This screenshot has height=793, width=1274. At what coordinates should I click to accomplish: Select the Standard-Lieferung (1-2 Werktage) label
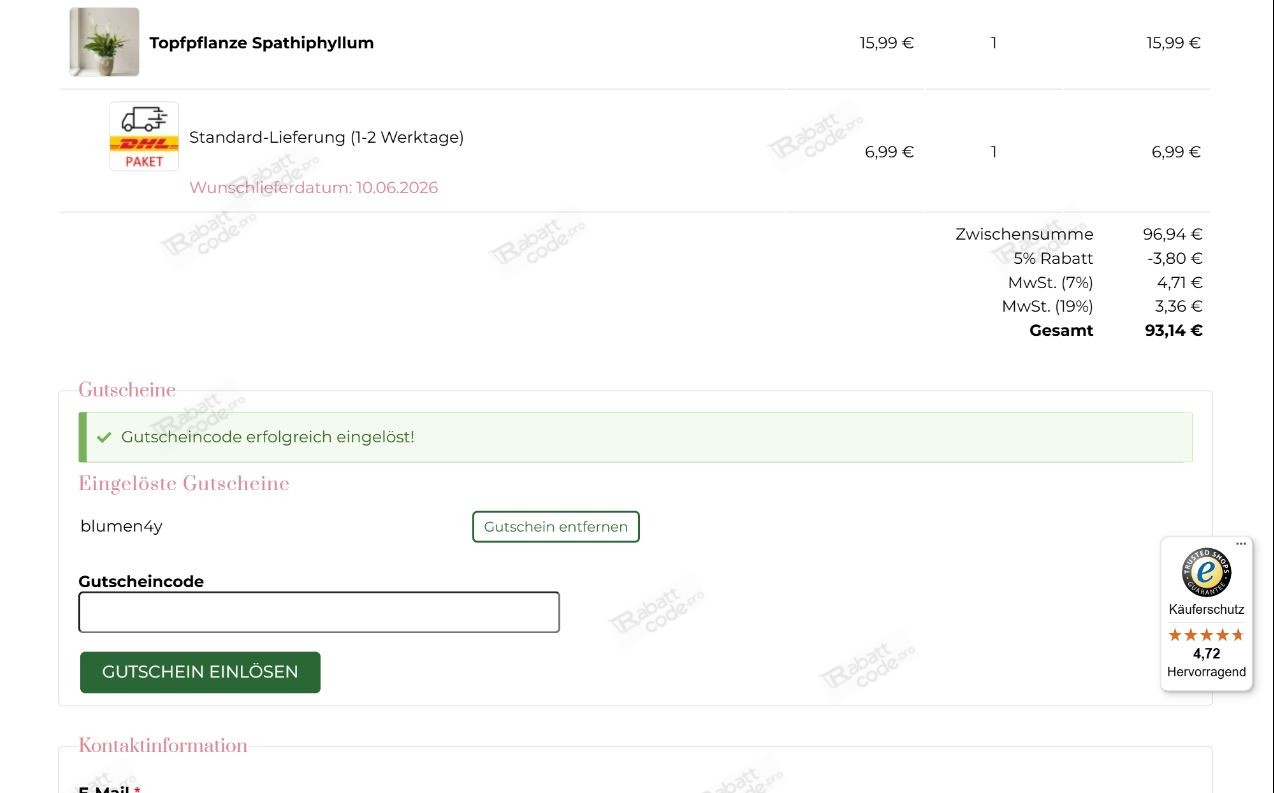point(327,137)
